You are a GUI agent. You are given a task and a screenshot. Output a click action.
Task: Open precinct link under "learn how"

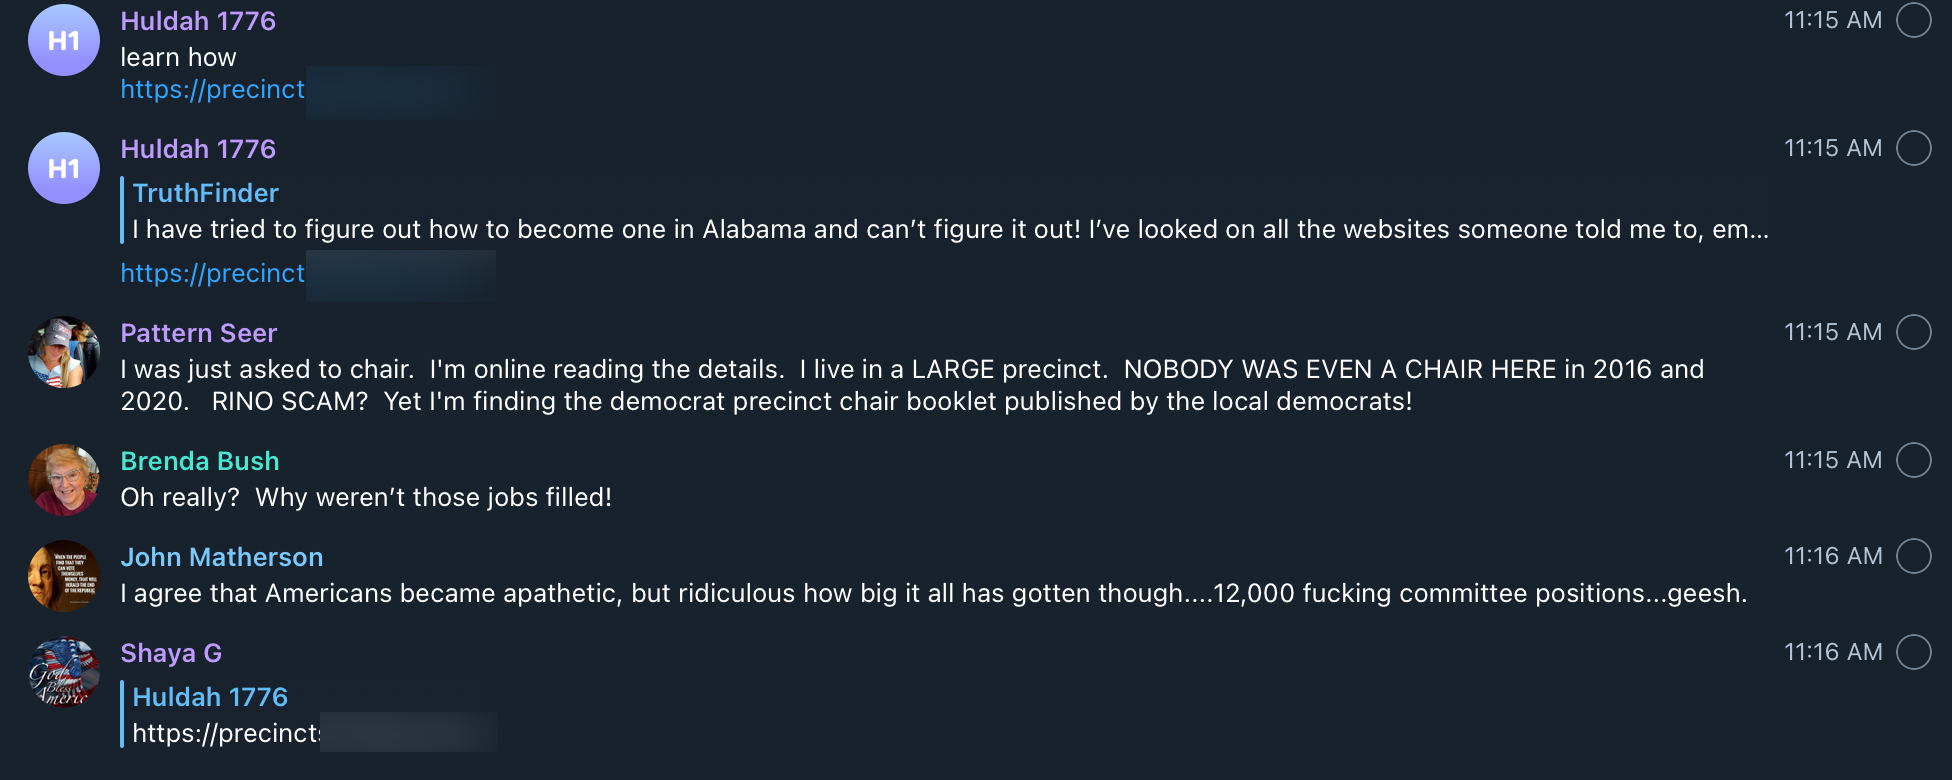click(212, 90)
